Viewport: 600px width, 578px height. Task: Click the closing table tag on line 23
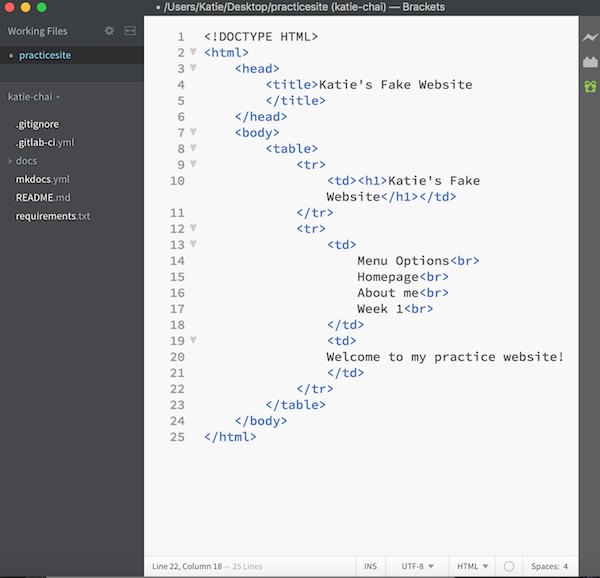(x=295, y=405)
